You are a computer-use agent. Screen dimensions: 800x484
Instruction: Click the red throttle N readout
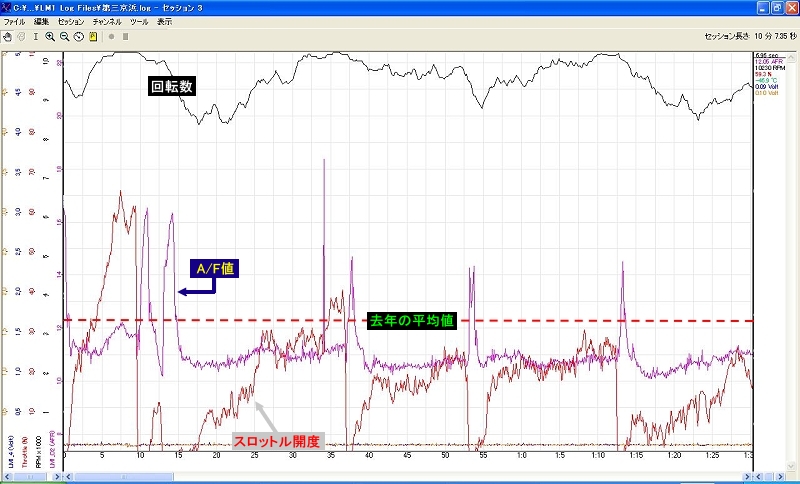(x=763, y=74)
